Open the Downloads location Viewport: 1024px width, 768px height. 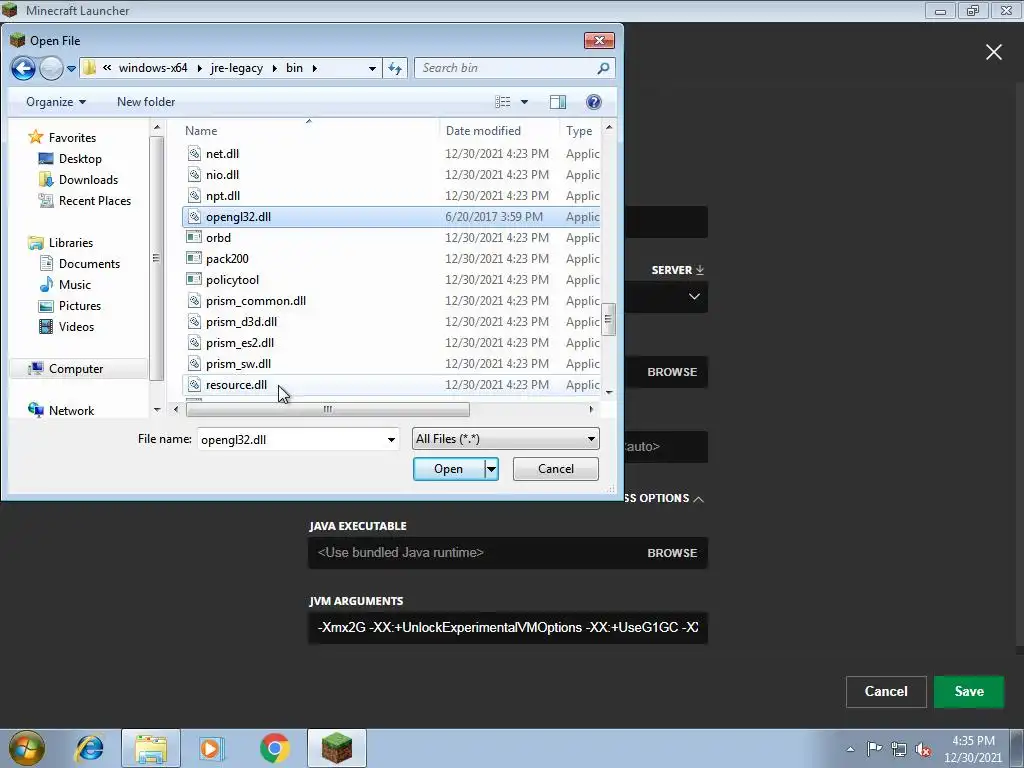[x=88, y=180]
